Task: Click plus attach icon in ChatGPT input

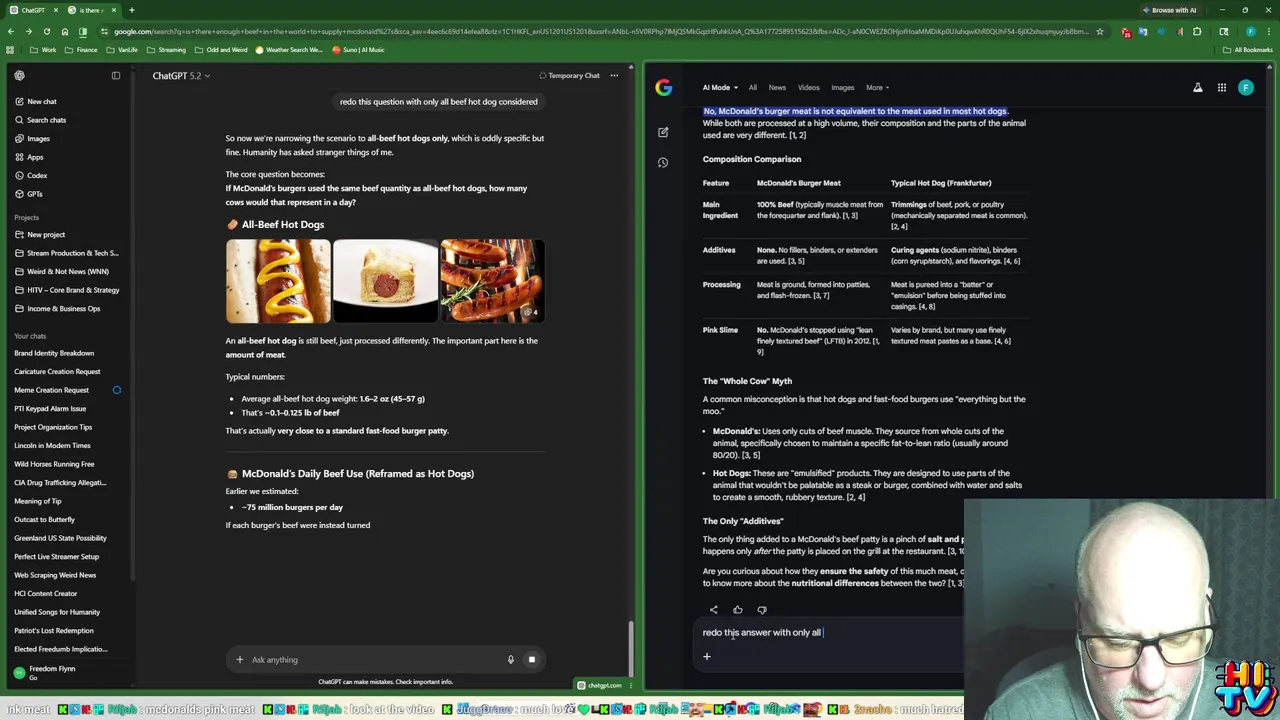Action: 239,659
